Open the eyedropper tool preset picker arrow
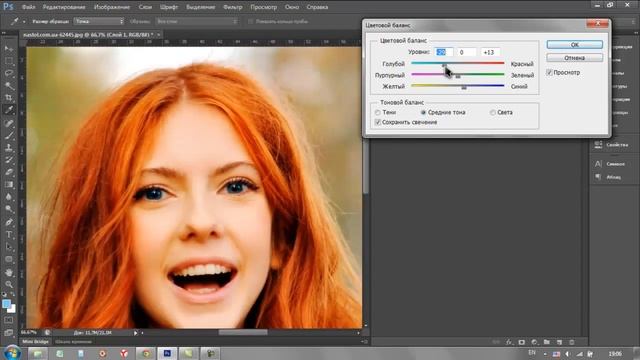The image size is (640, 360). [24, 21]
